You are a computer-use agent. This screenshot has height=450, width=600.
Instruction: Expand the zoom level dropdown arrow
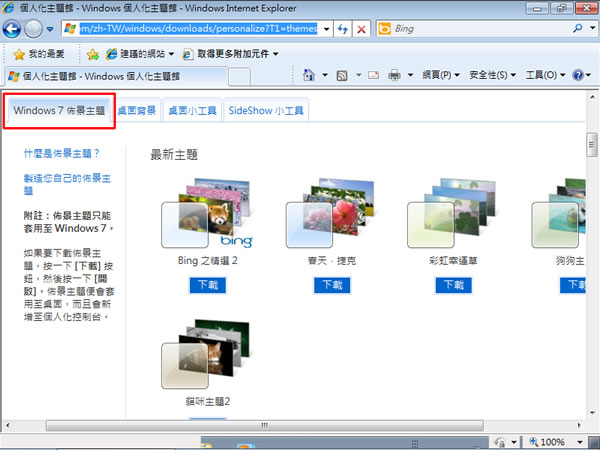coord(580,442)
